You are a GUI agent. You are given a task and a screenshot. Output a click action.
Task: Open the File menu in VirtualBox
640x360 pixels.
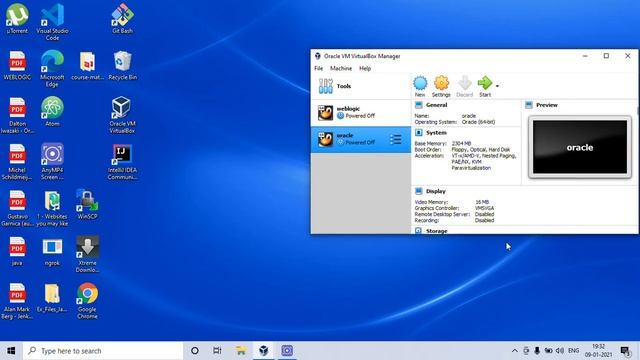319,69
